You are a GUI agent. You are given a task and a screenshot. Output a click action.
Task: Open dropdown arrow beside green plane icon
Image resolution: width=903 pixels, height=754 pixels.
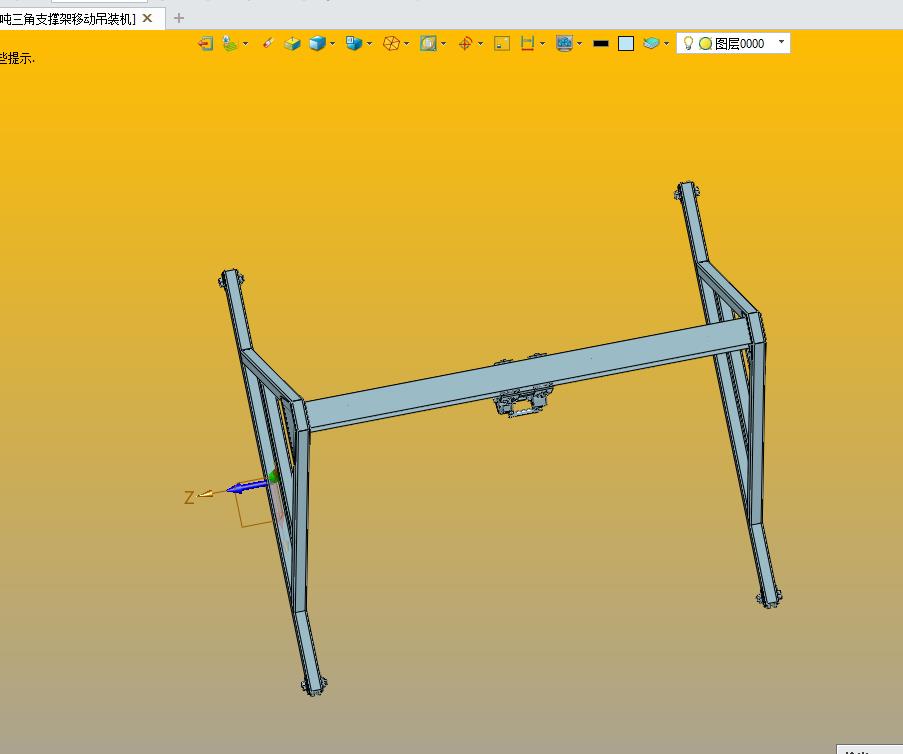[246, 44]
